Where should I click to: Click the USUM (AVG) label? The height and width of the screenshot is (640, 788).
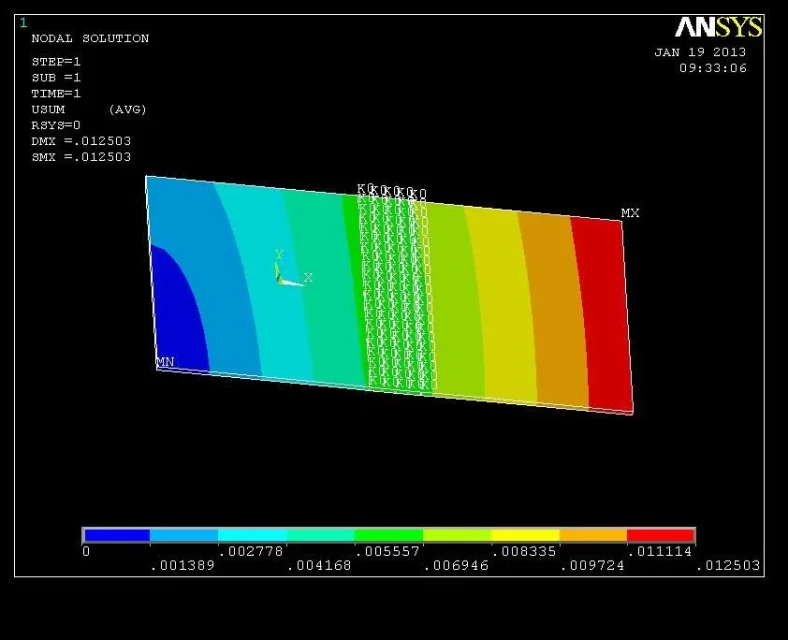[88, 110]
